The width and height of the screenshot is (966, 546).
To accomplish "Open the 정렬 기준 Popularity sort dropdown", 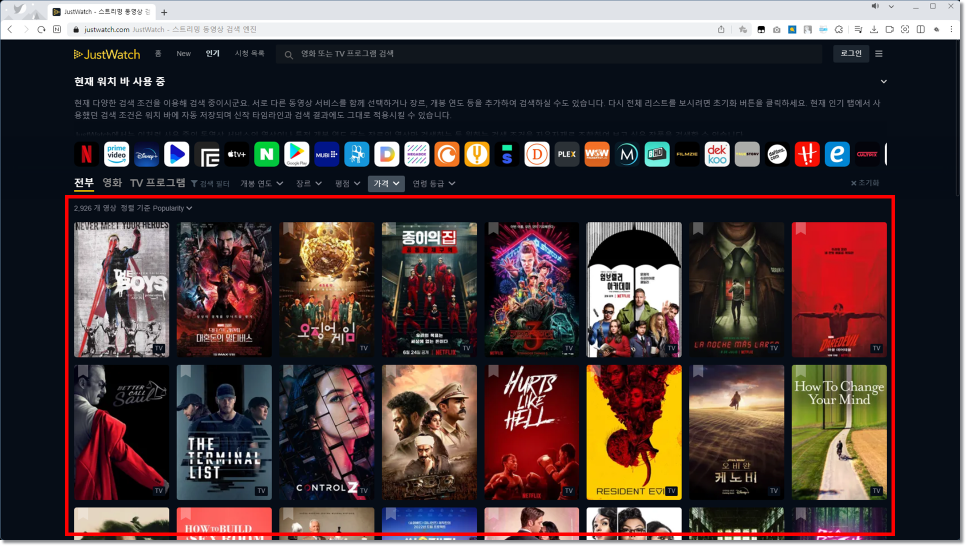I will (156, 208).
